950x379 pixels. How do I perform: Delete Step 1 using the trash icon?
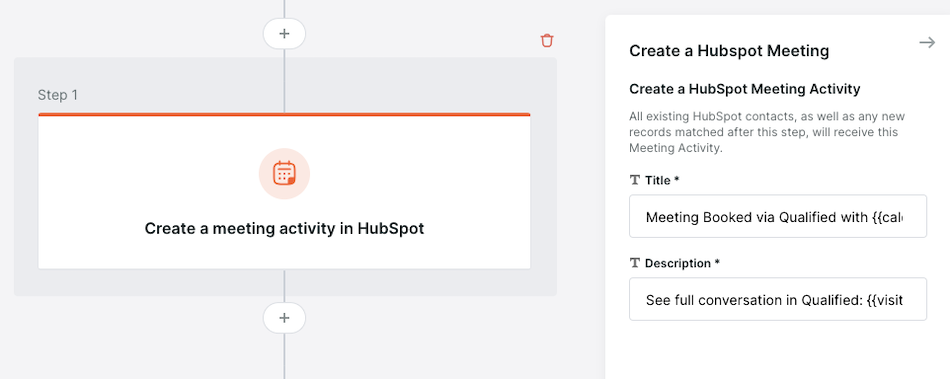pyautogui.click(x=546, y=41)
